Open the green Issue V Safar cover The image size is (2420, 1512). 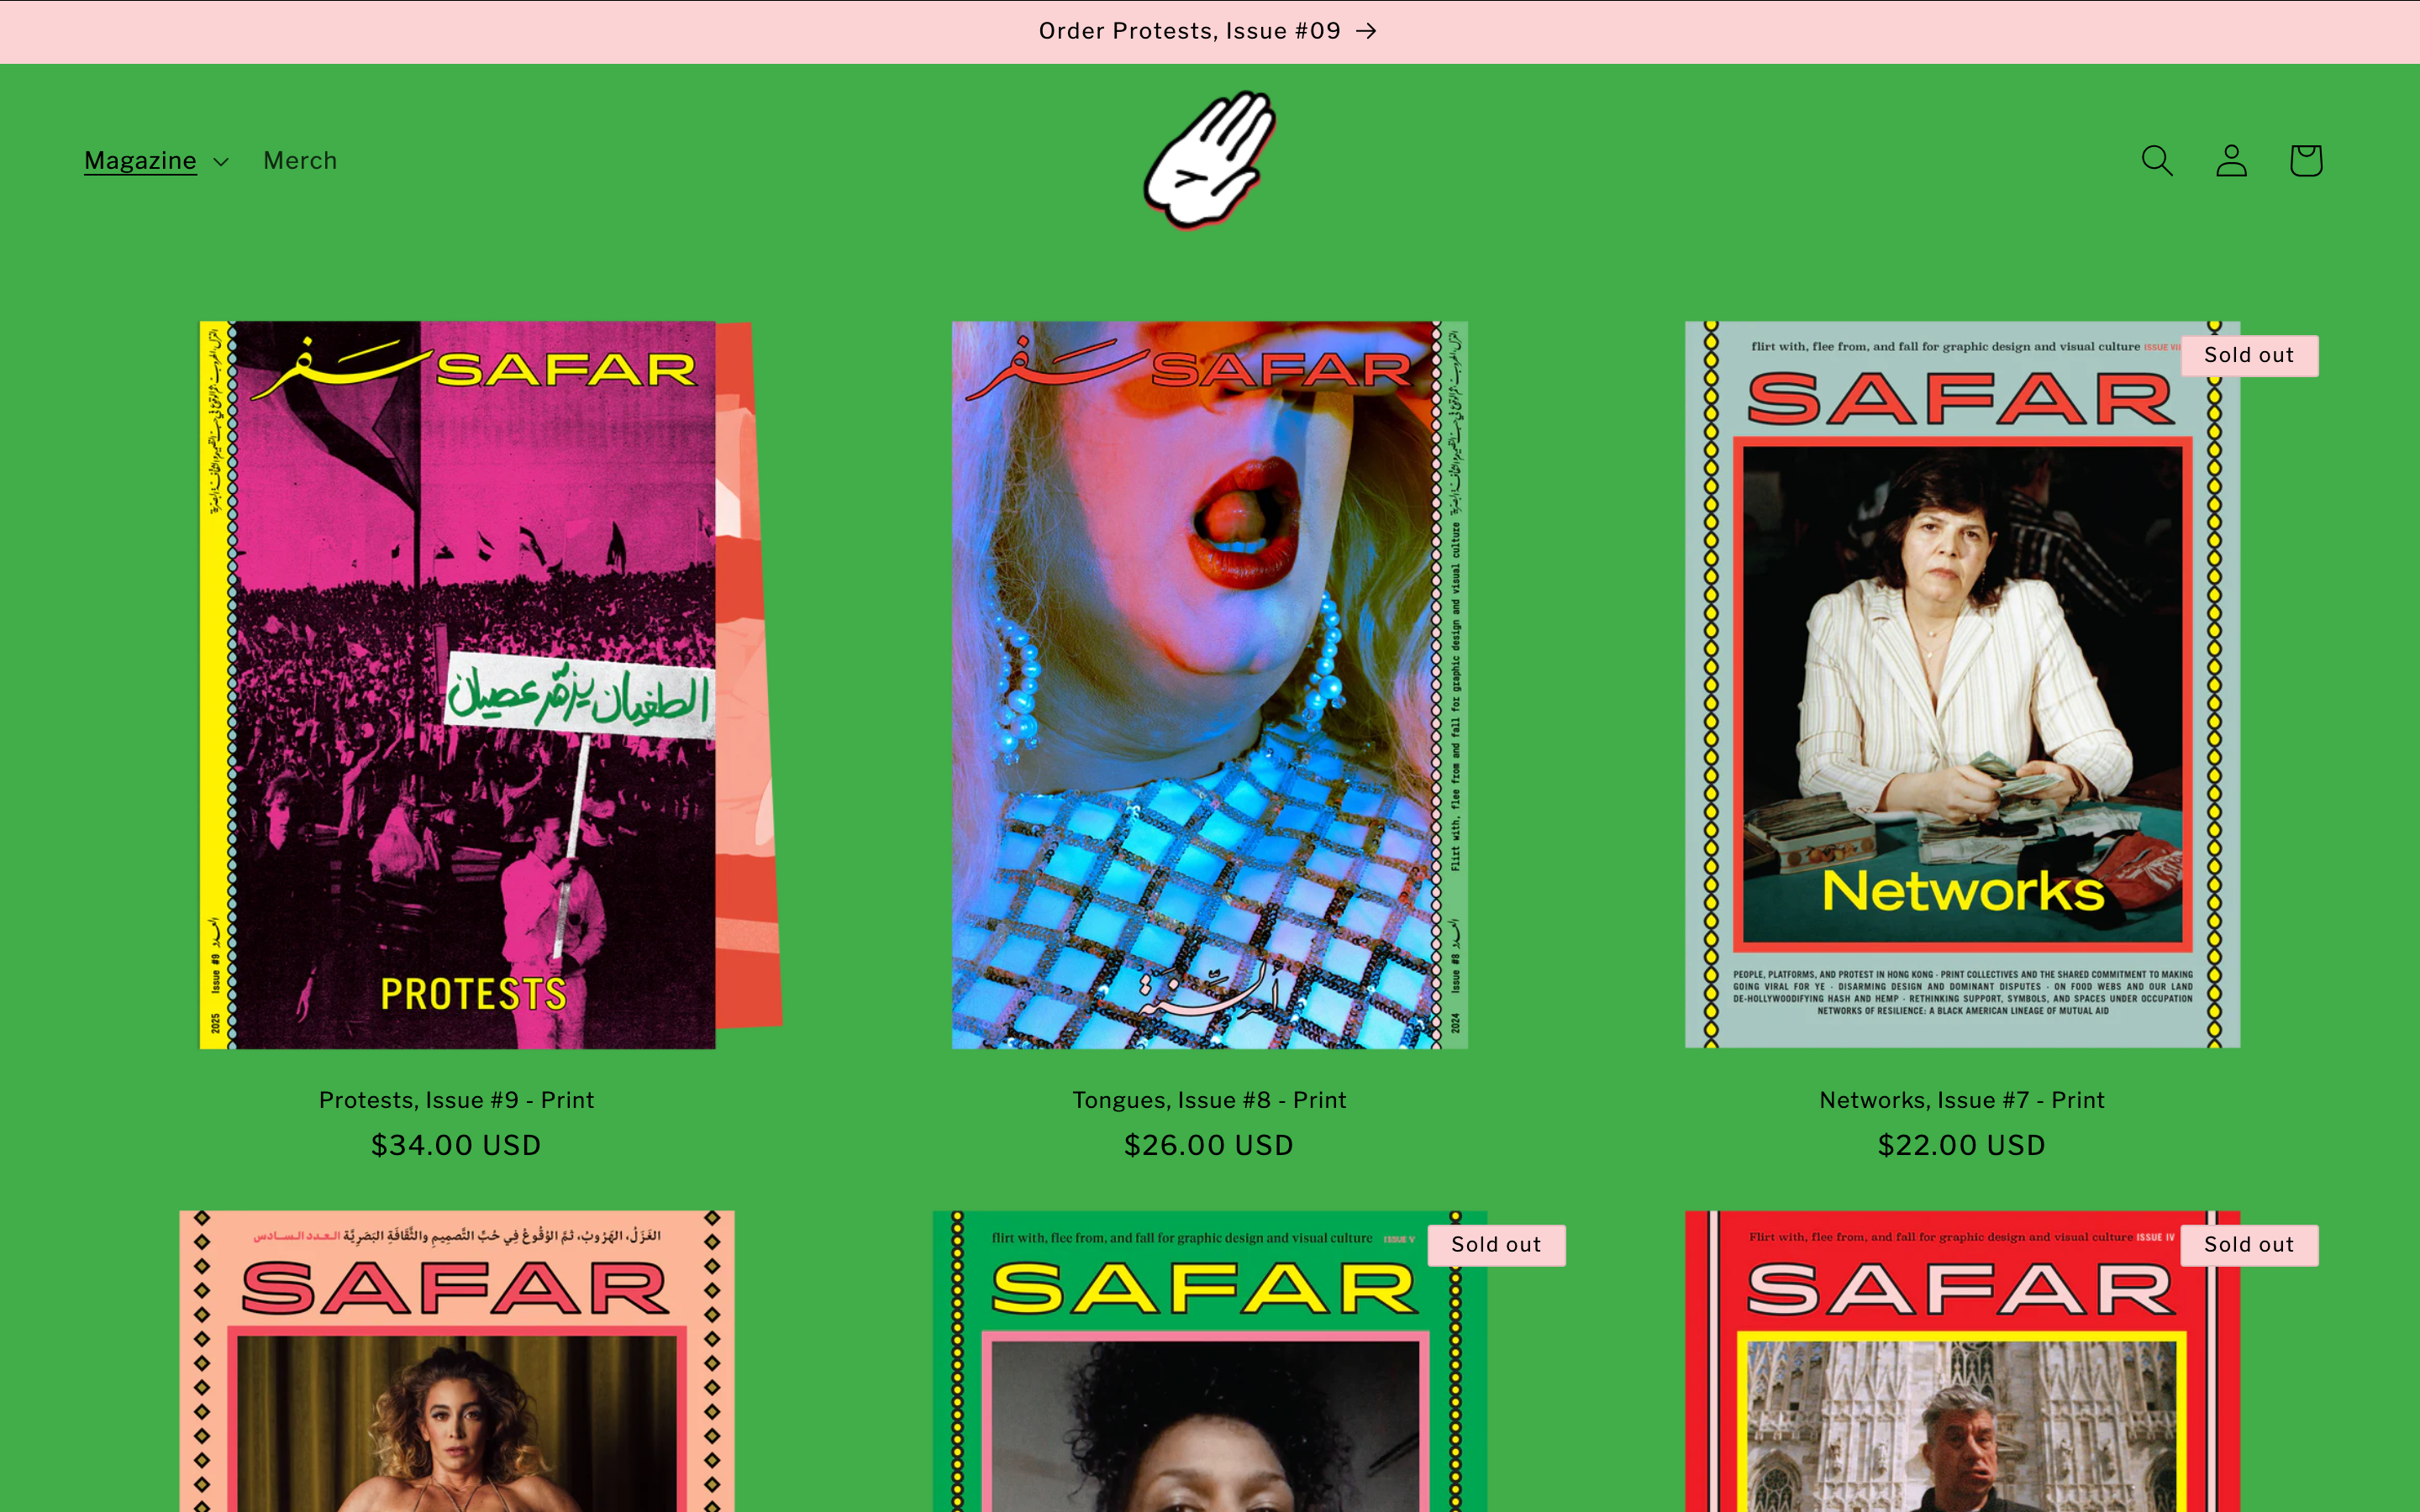click(x=1210, y=1361)
